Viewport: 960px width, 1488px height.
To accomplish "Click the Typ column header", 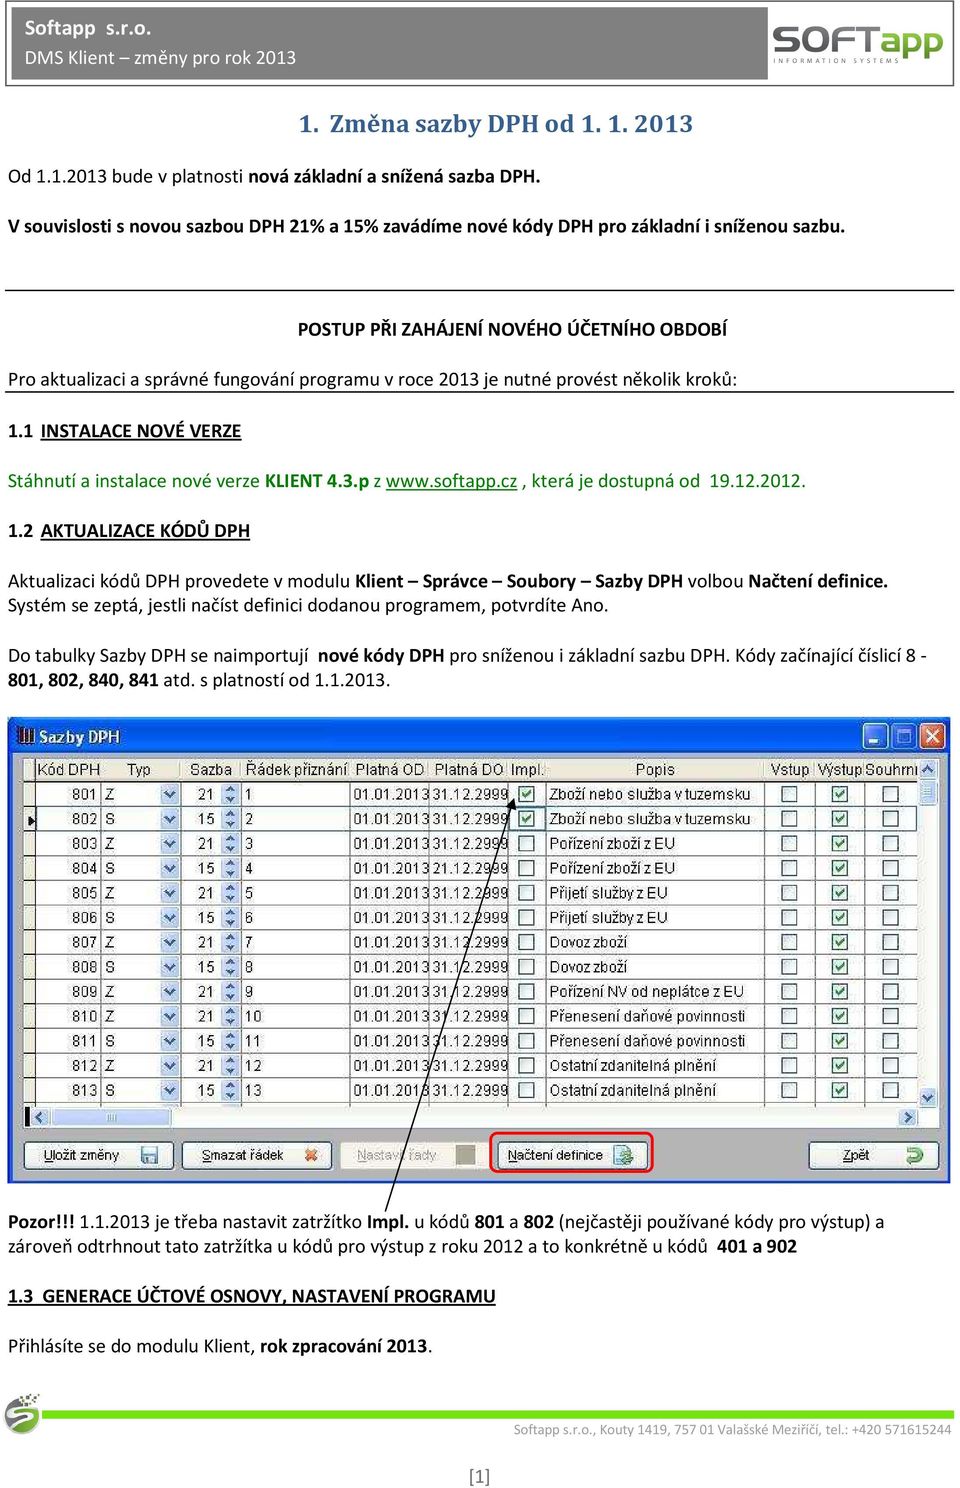I will pos(139,769).
